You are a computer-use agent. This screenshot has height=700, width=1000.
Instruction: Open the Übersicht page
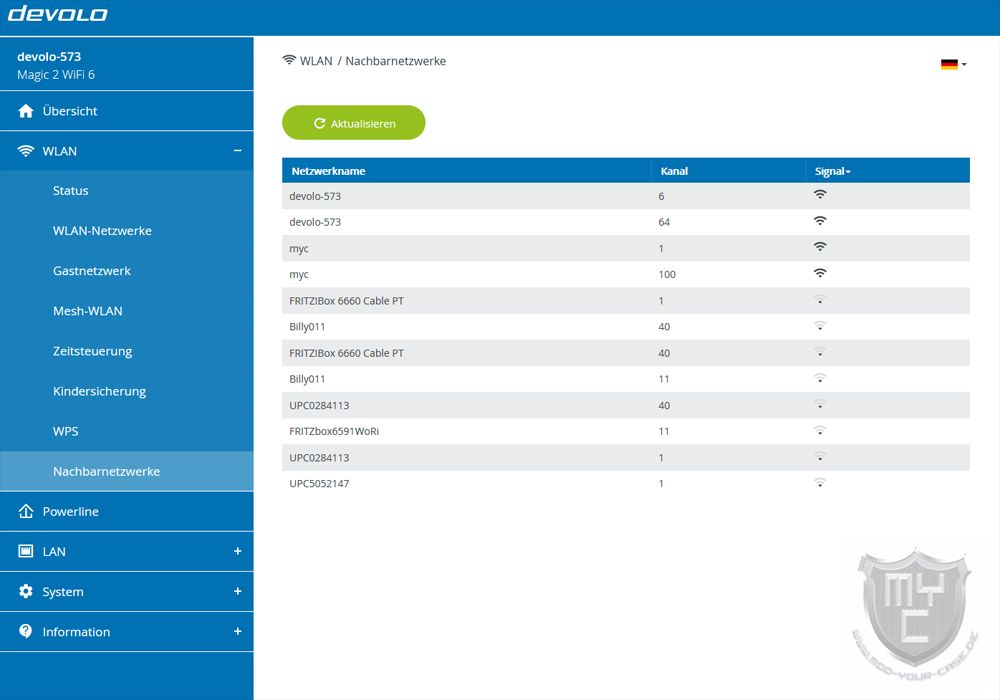(x=126, y=111)
